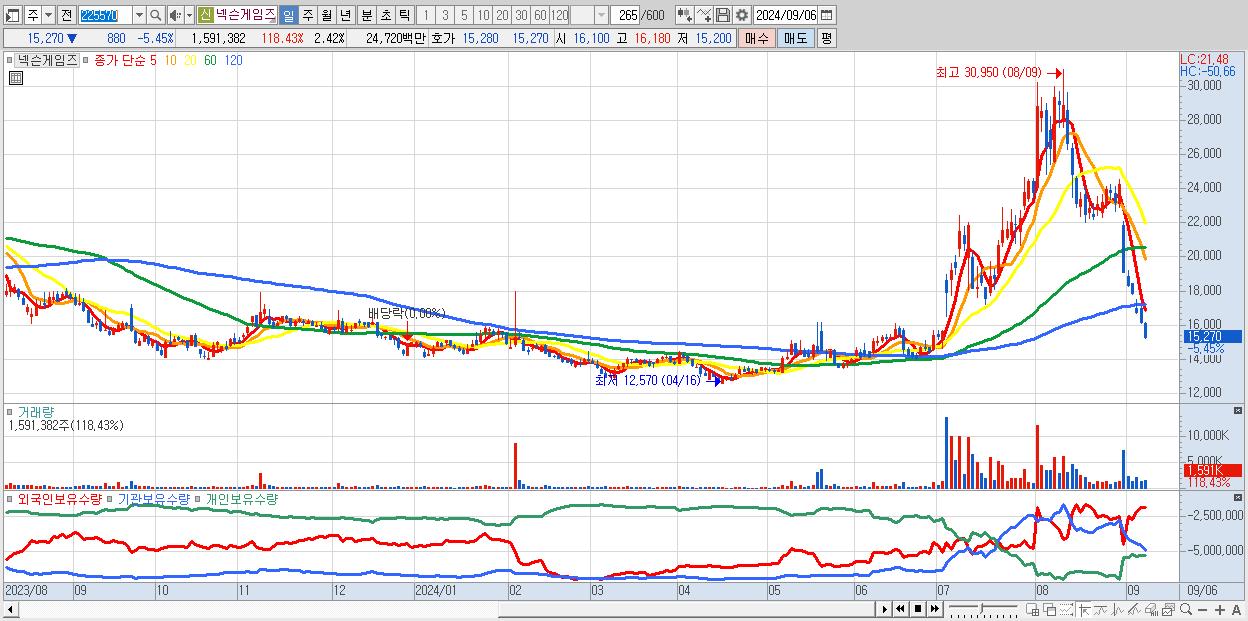Click the green 신 badge icon
Viewport: 1248px width, 621px height.
[205, 15]
